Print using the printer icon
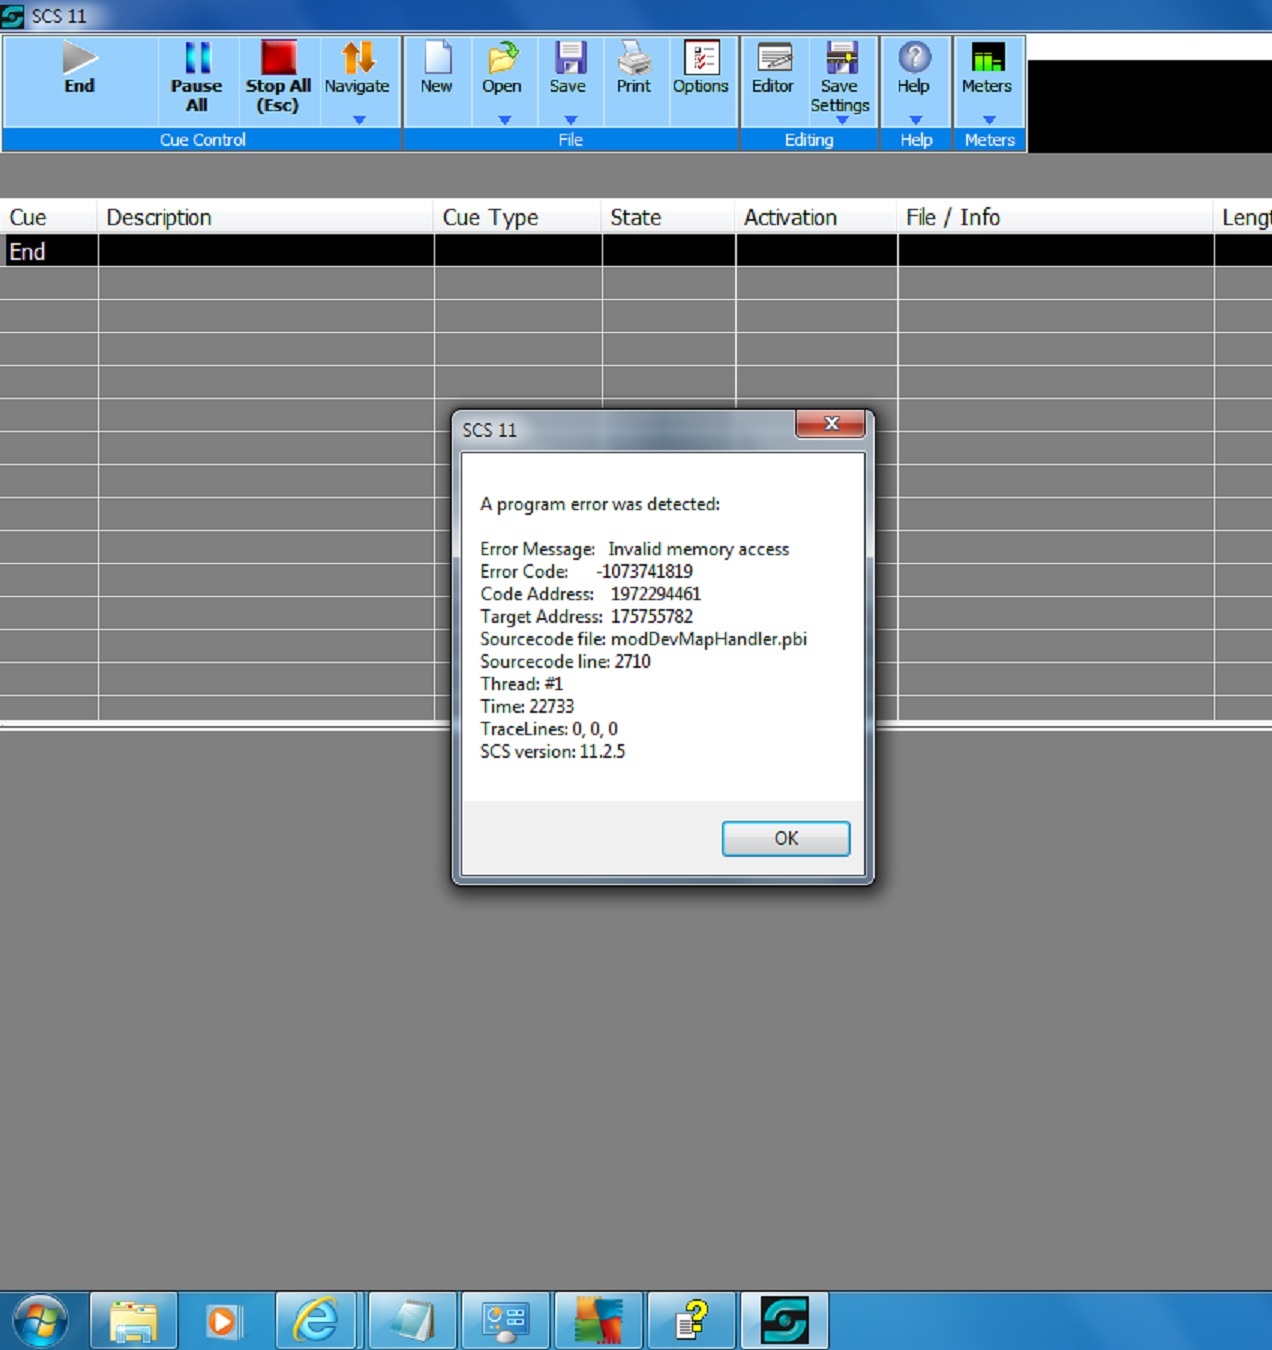 [633, 60]
